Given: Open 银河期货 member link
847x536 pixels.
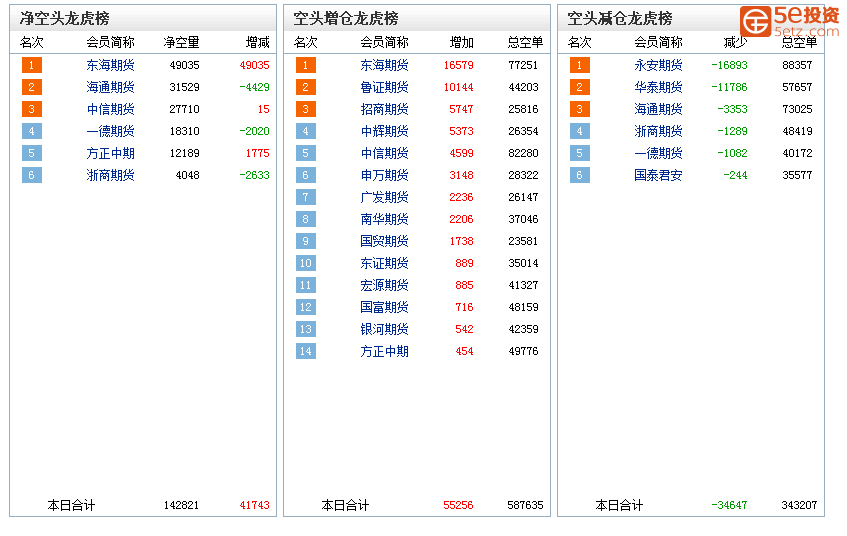Looking at the screenshot, I should 384,329.
